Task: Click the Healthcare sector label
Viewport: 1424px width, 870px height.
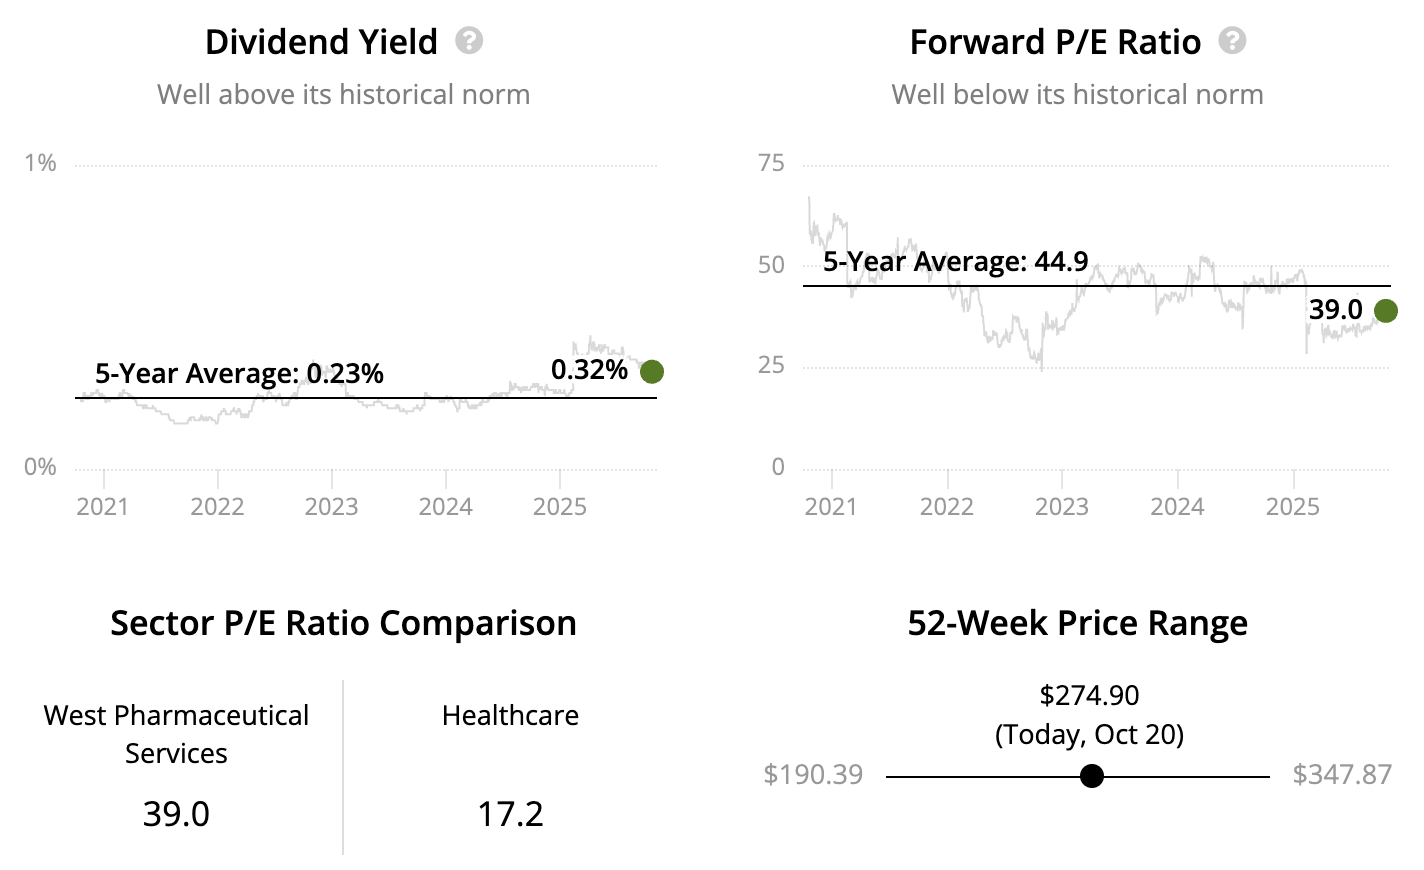Action: 510,716
